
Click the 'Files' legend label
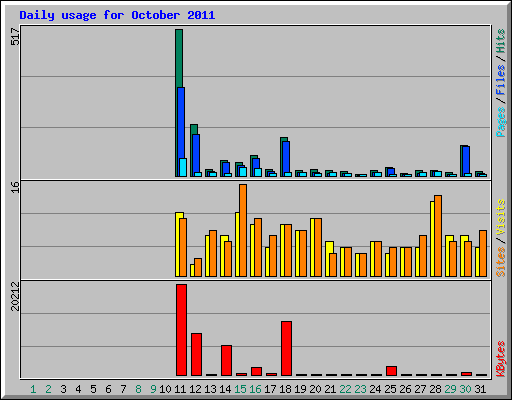pyautogui.click(x=501, y=80)
